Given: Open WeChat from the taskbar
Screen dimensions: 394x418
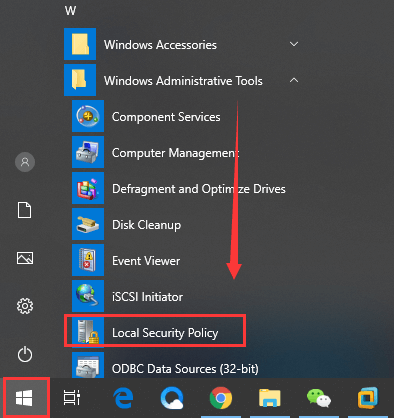Looking at the screenshot, I should 319,398.
